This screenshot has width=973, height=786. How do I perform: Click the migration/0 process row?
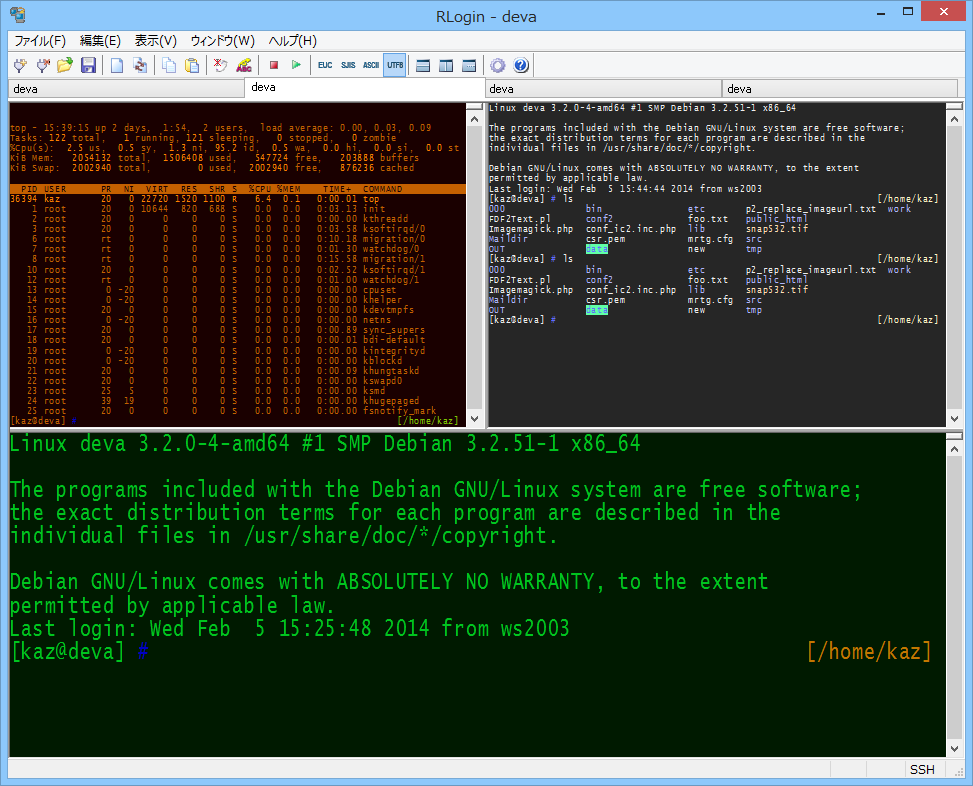(x=238, y=239)
